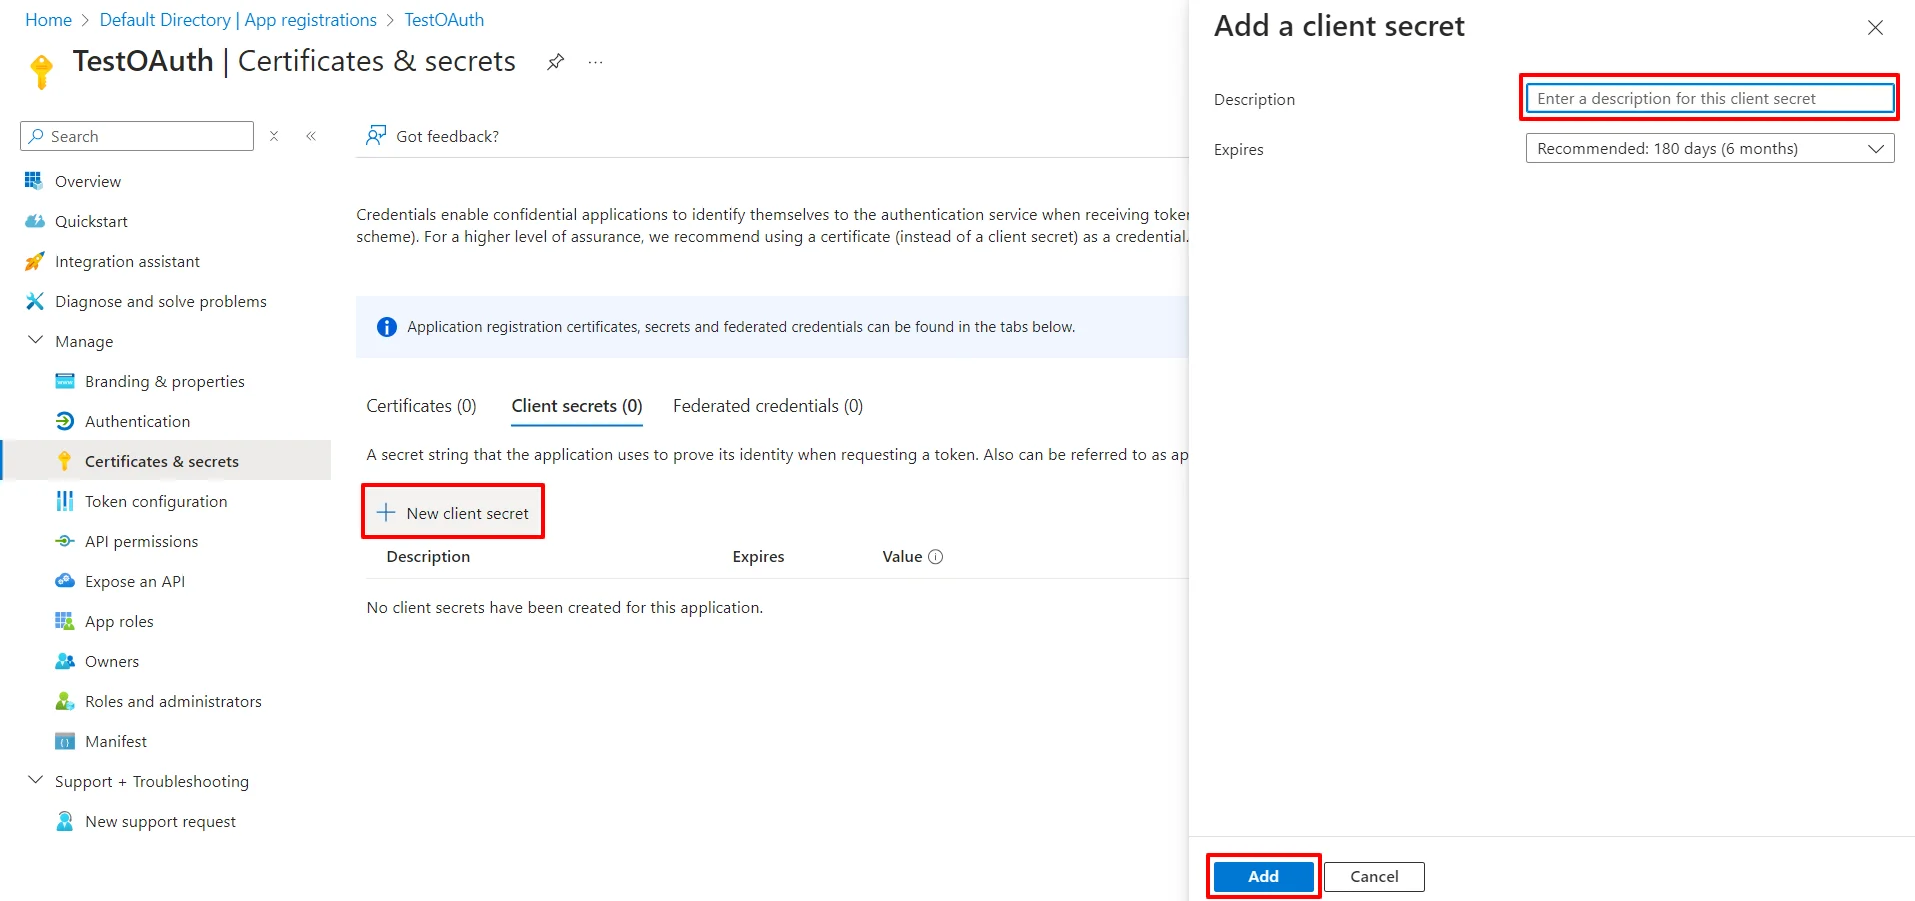Screen dimensions: 1915x901
Task: Open the App roles section
Action: (x=118, y=621)
